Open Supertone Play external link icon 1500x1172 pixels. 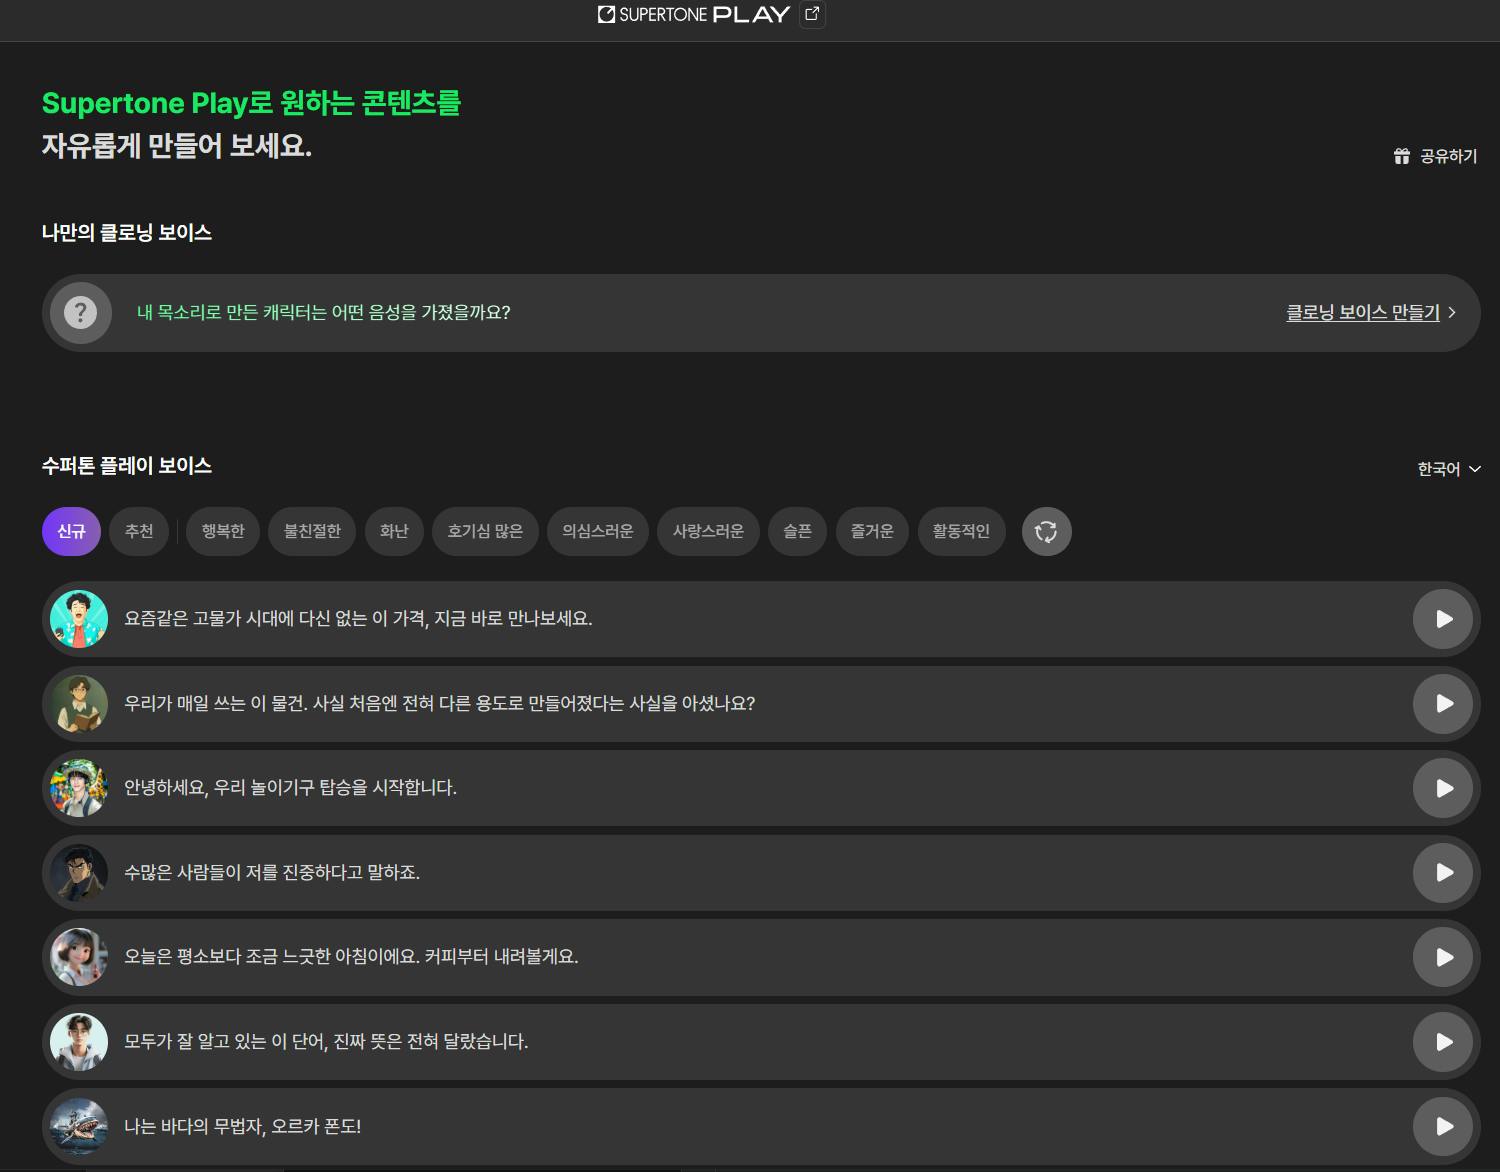pyautogui.click(x=812, y=14)
